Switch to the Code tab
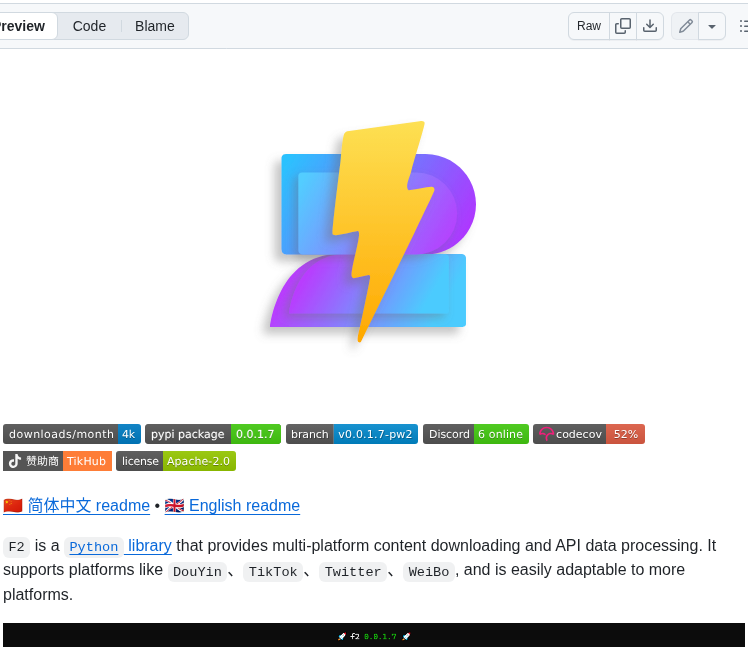 (x=89, y=26)
